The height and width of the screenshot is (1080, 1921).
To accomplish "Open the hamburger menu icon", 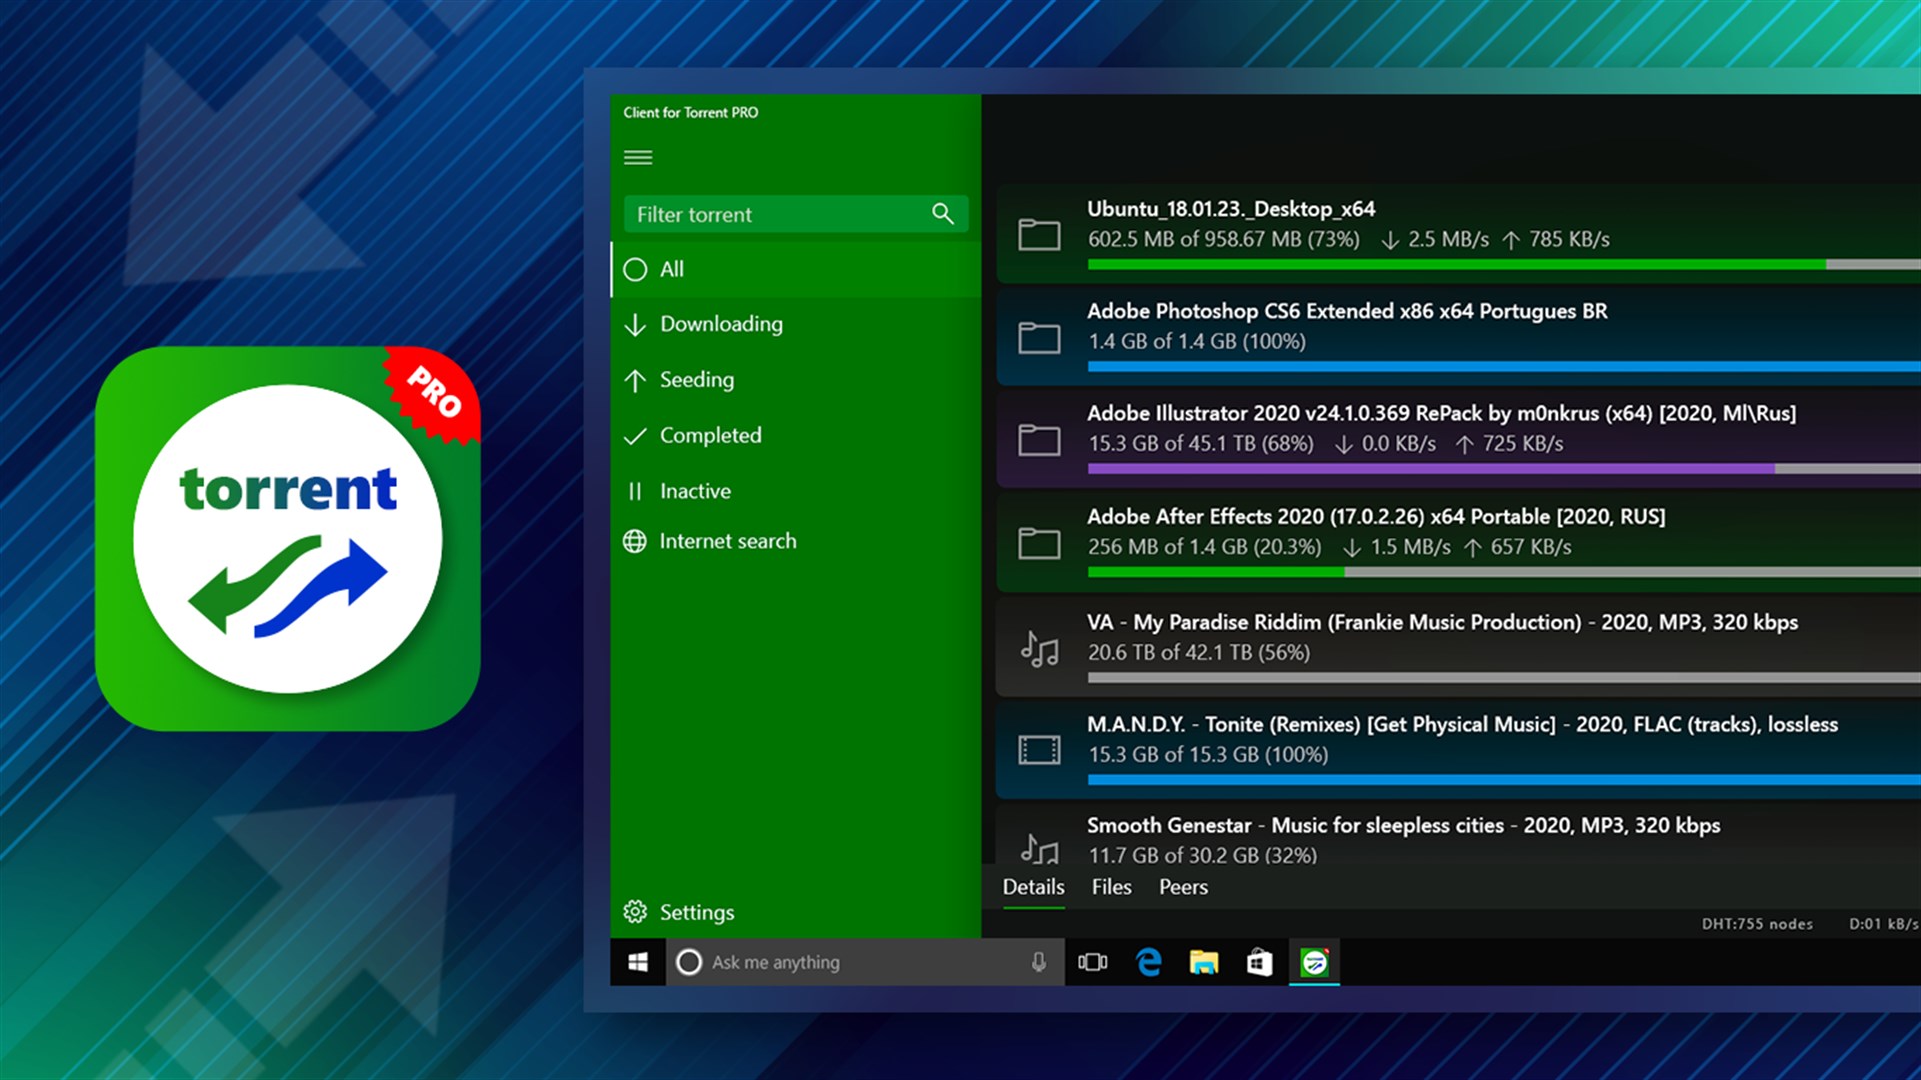I will [x=638, y=158].
